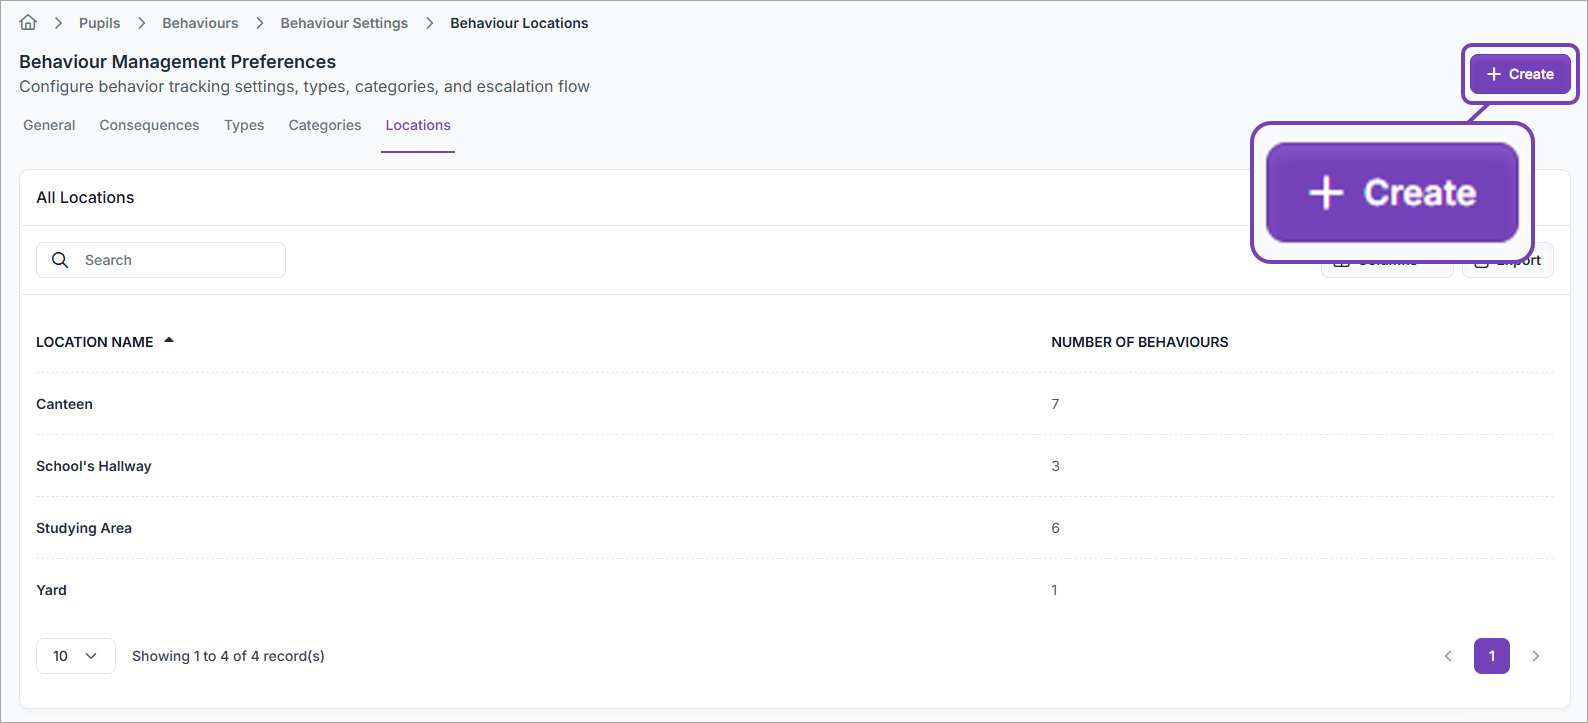The image size is (1588, 723).
Task: Select the Locations tab
Action: click(x=418, y=125)
